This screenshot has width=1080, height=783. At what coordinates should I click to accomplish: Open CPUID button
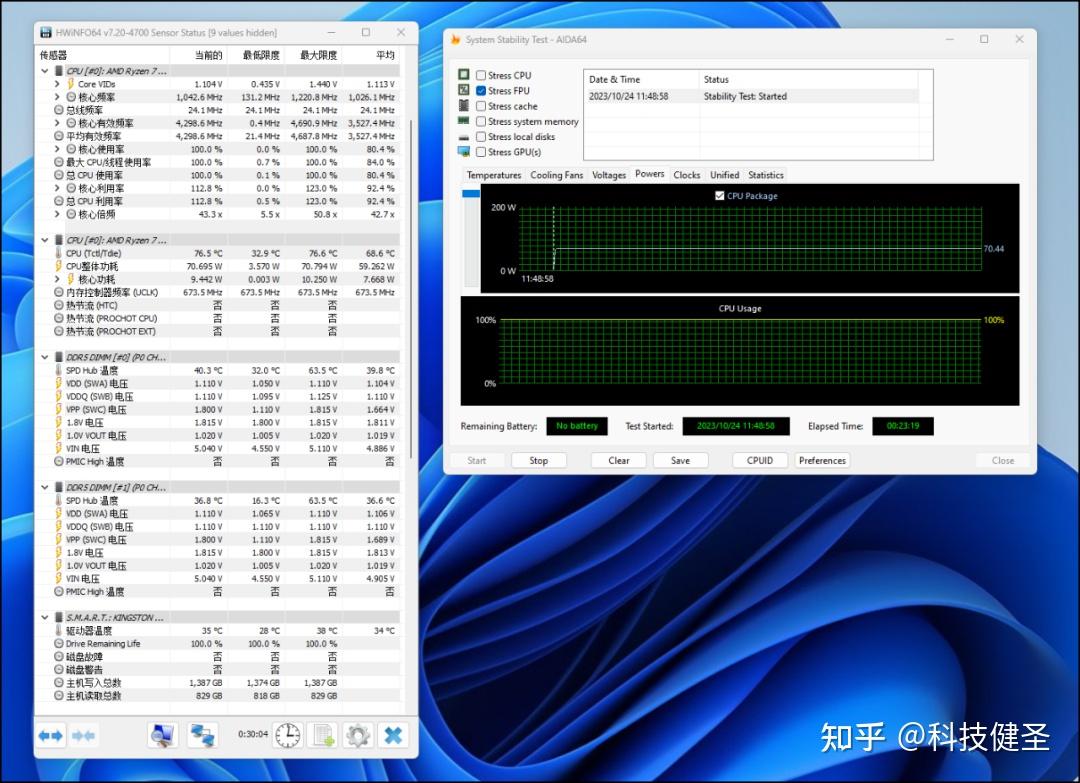[x=760, y=460]
